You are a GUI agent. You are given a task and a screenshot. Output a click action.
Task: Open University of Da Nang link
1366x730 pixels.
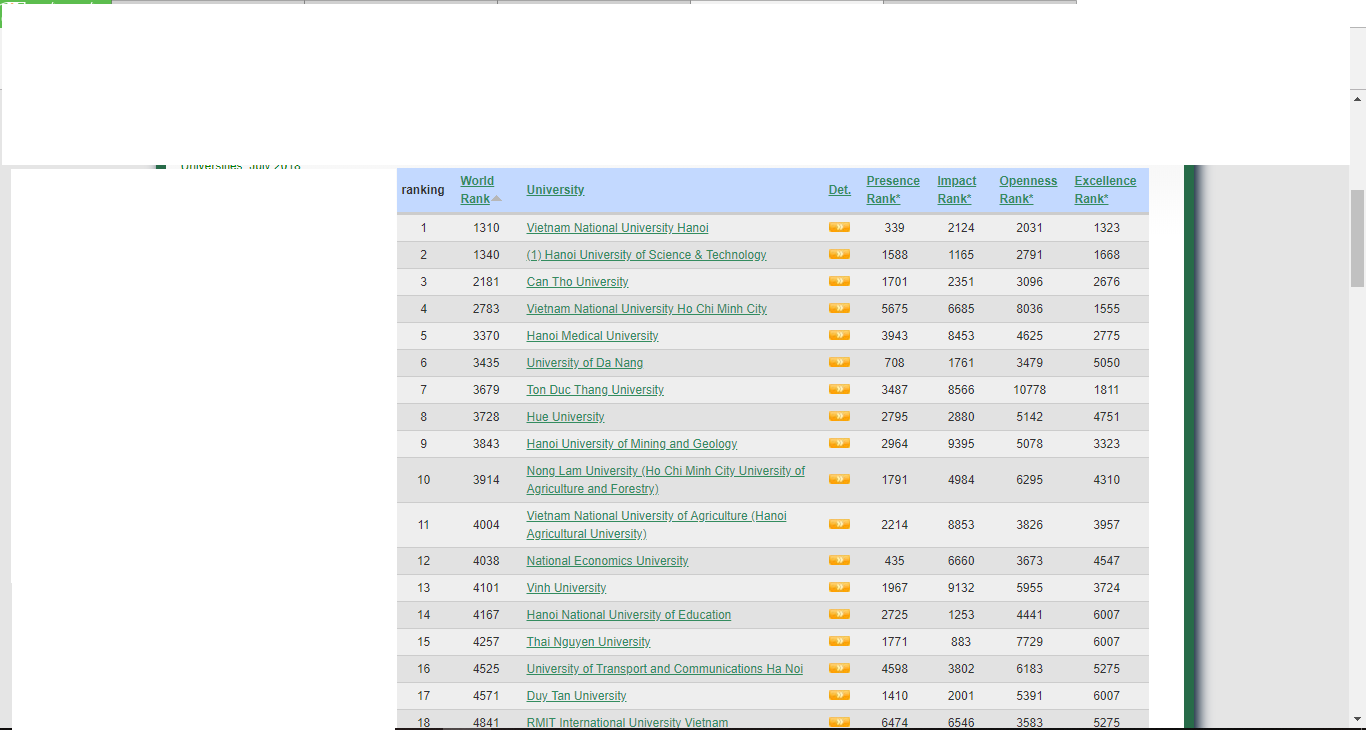[584, 363]
